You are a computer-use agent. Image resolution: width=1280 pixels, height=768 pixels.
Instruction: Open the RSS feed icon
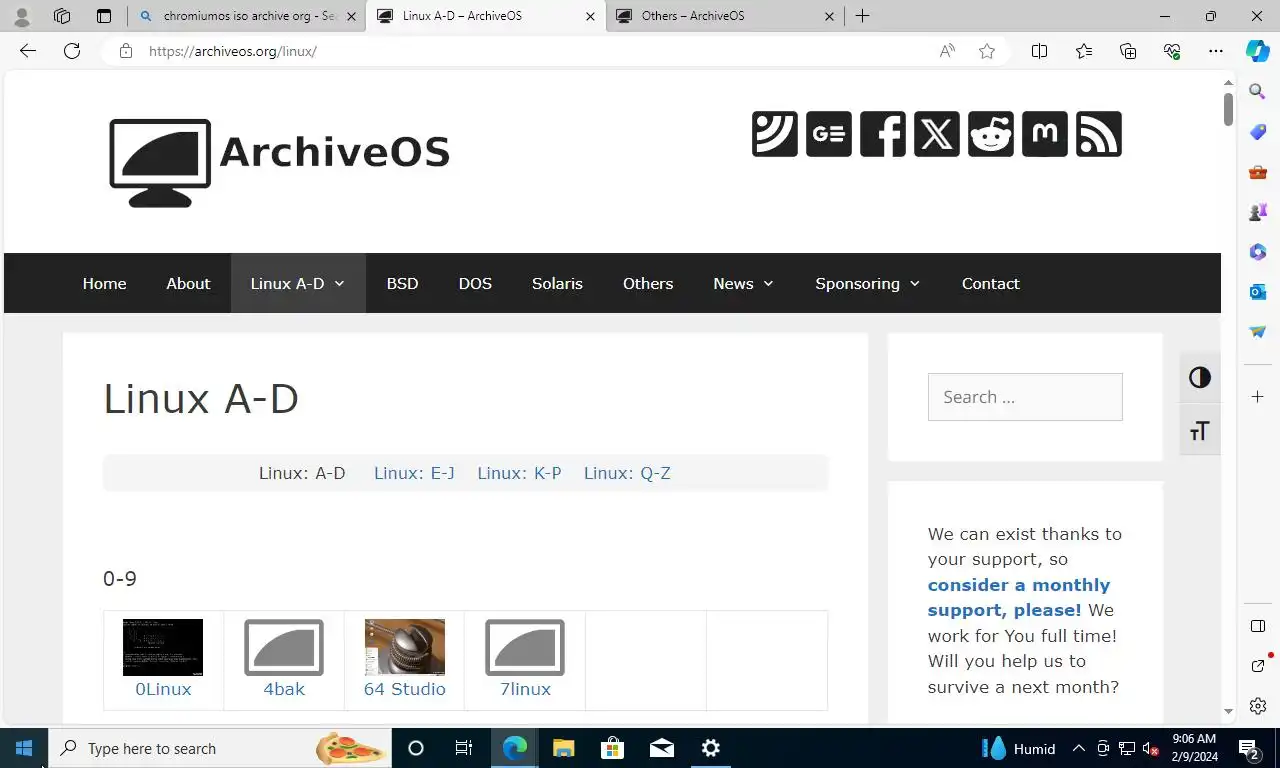point(1099,134)
